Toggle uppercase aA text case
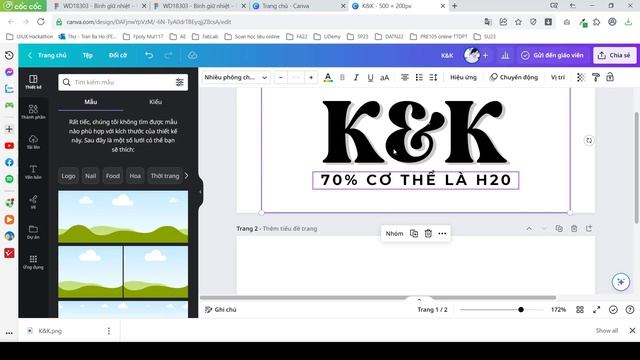The width and height of the screenshot is (640, 360). (x=384, y=77)
